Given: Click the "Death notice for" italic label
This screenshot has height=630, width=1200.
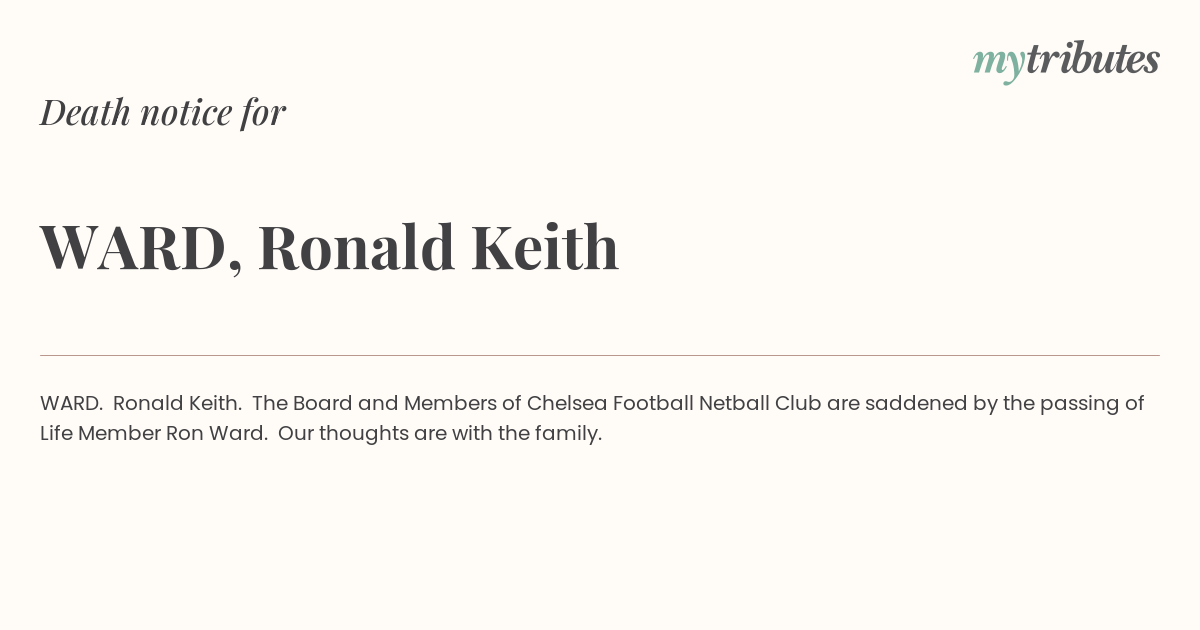Looking at the screenshot, I should click(x=163, y=112).
